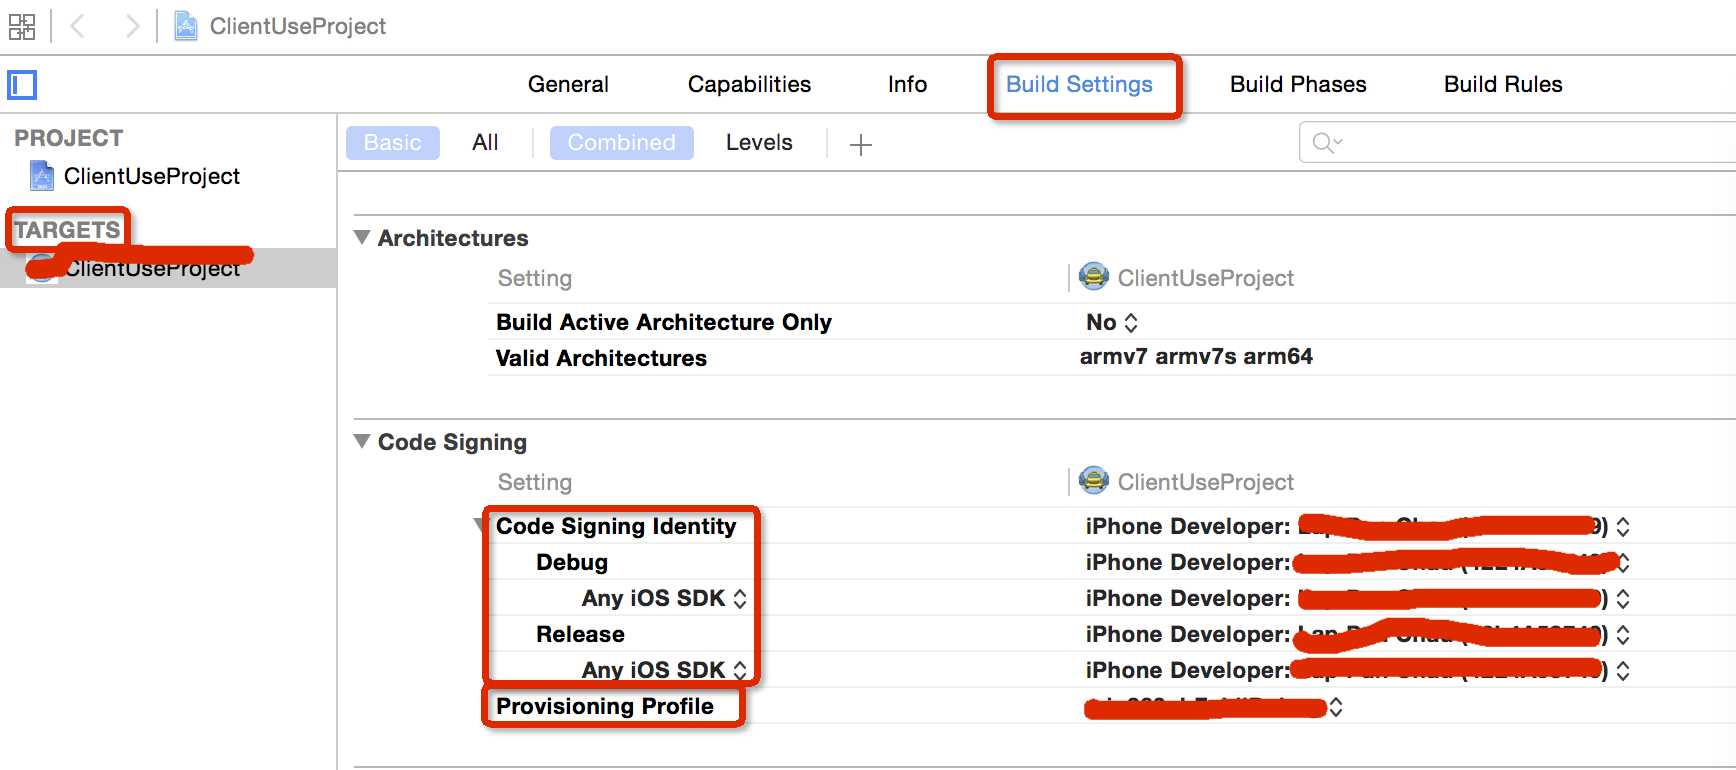
Task: Toggle the project and targets list sidebar
Action: 22,85
